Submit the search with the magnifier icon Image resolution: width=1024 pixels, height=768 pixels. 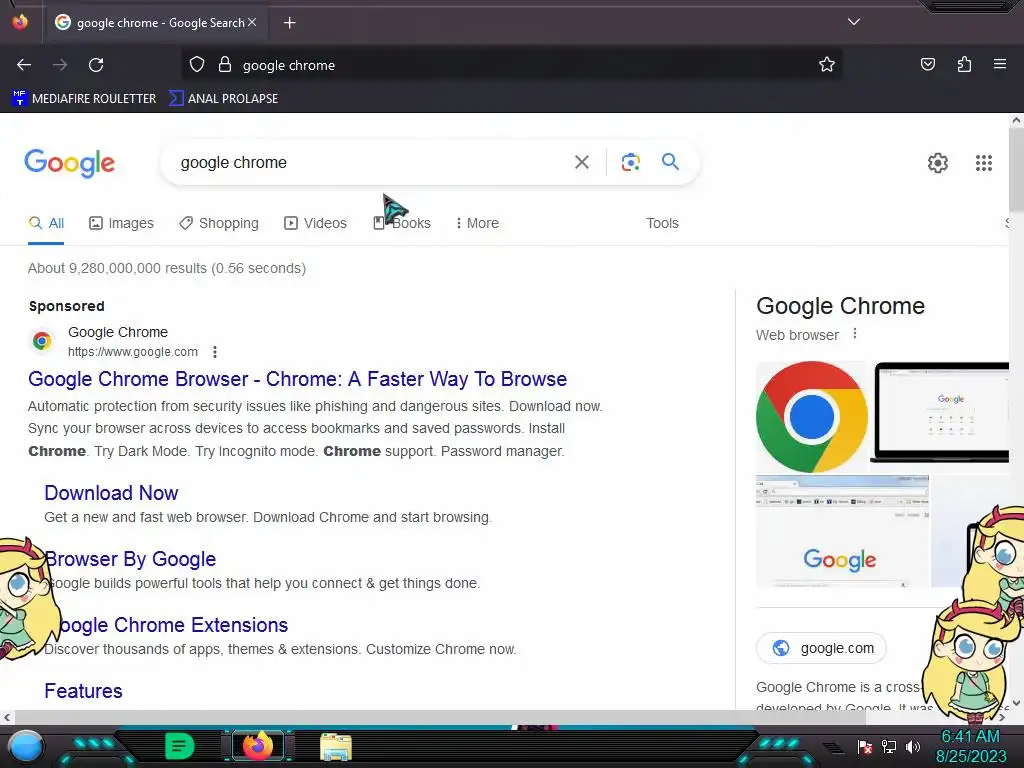(x=670, y=161)
